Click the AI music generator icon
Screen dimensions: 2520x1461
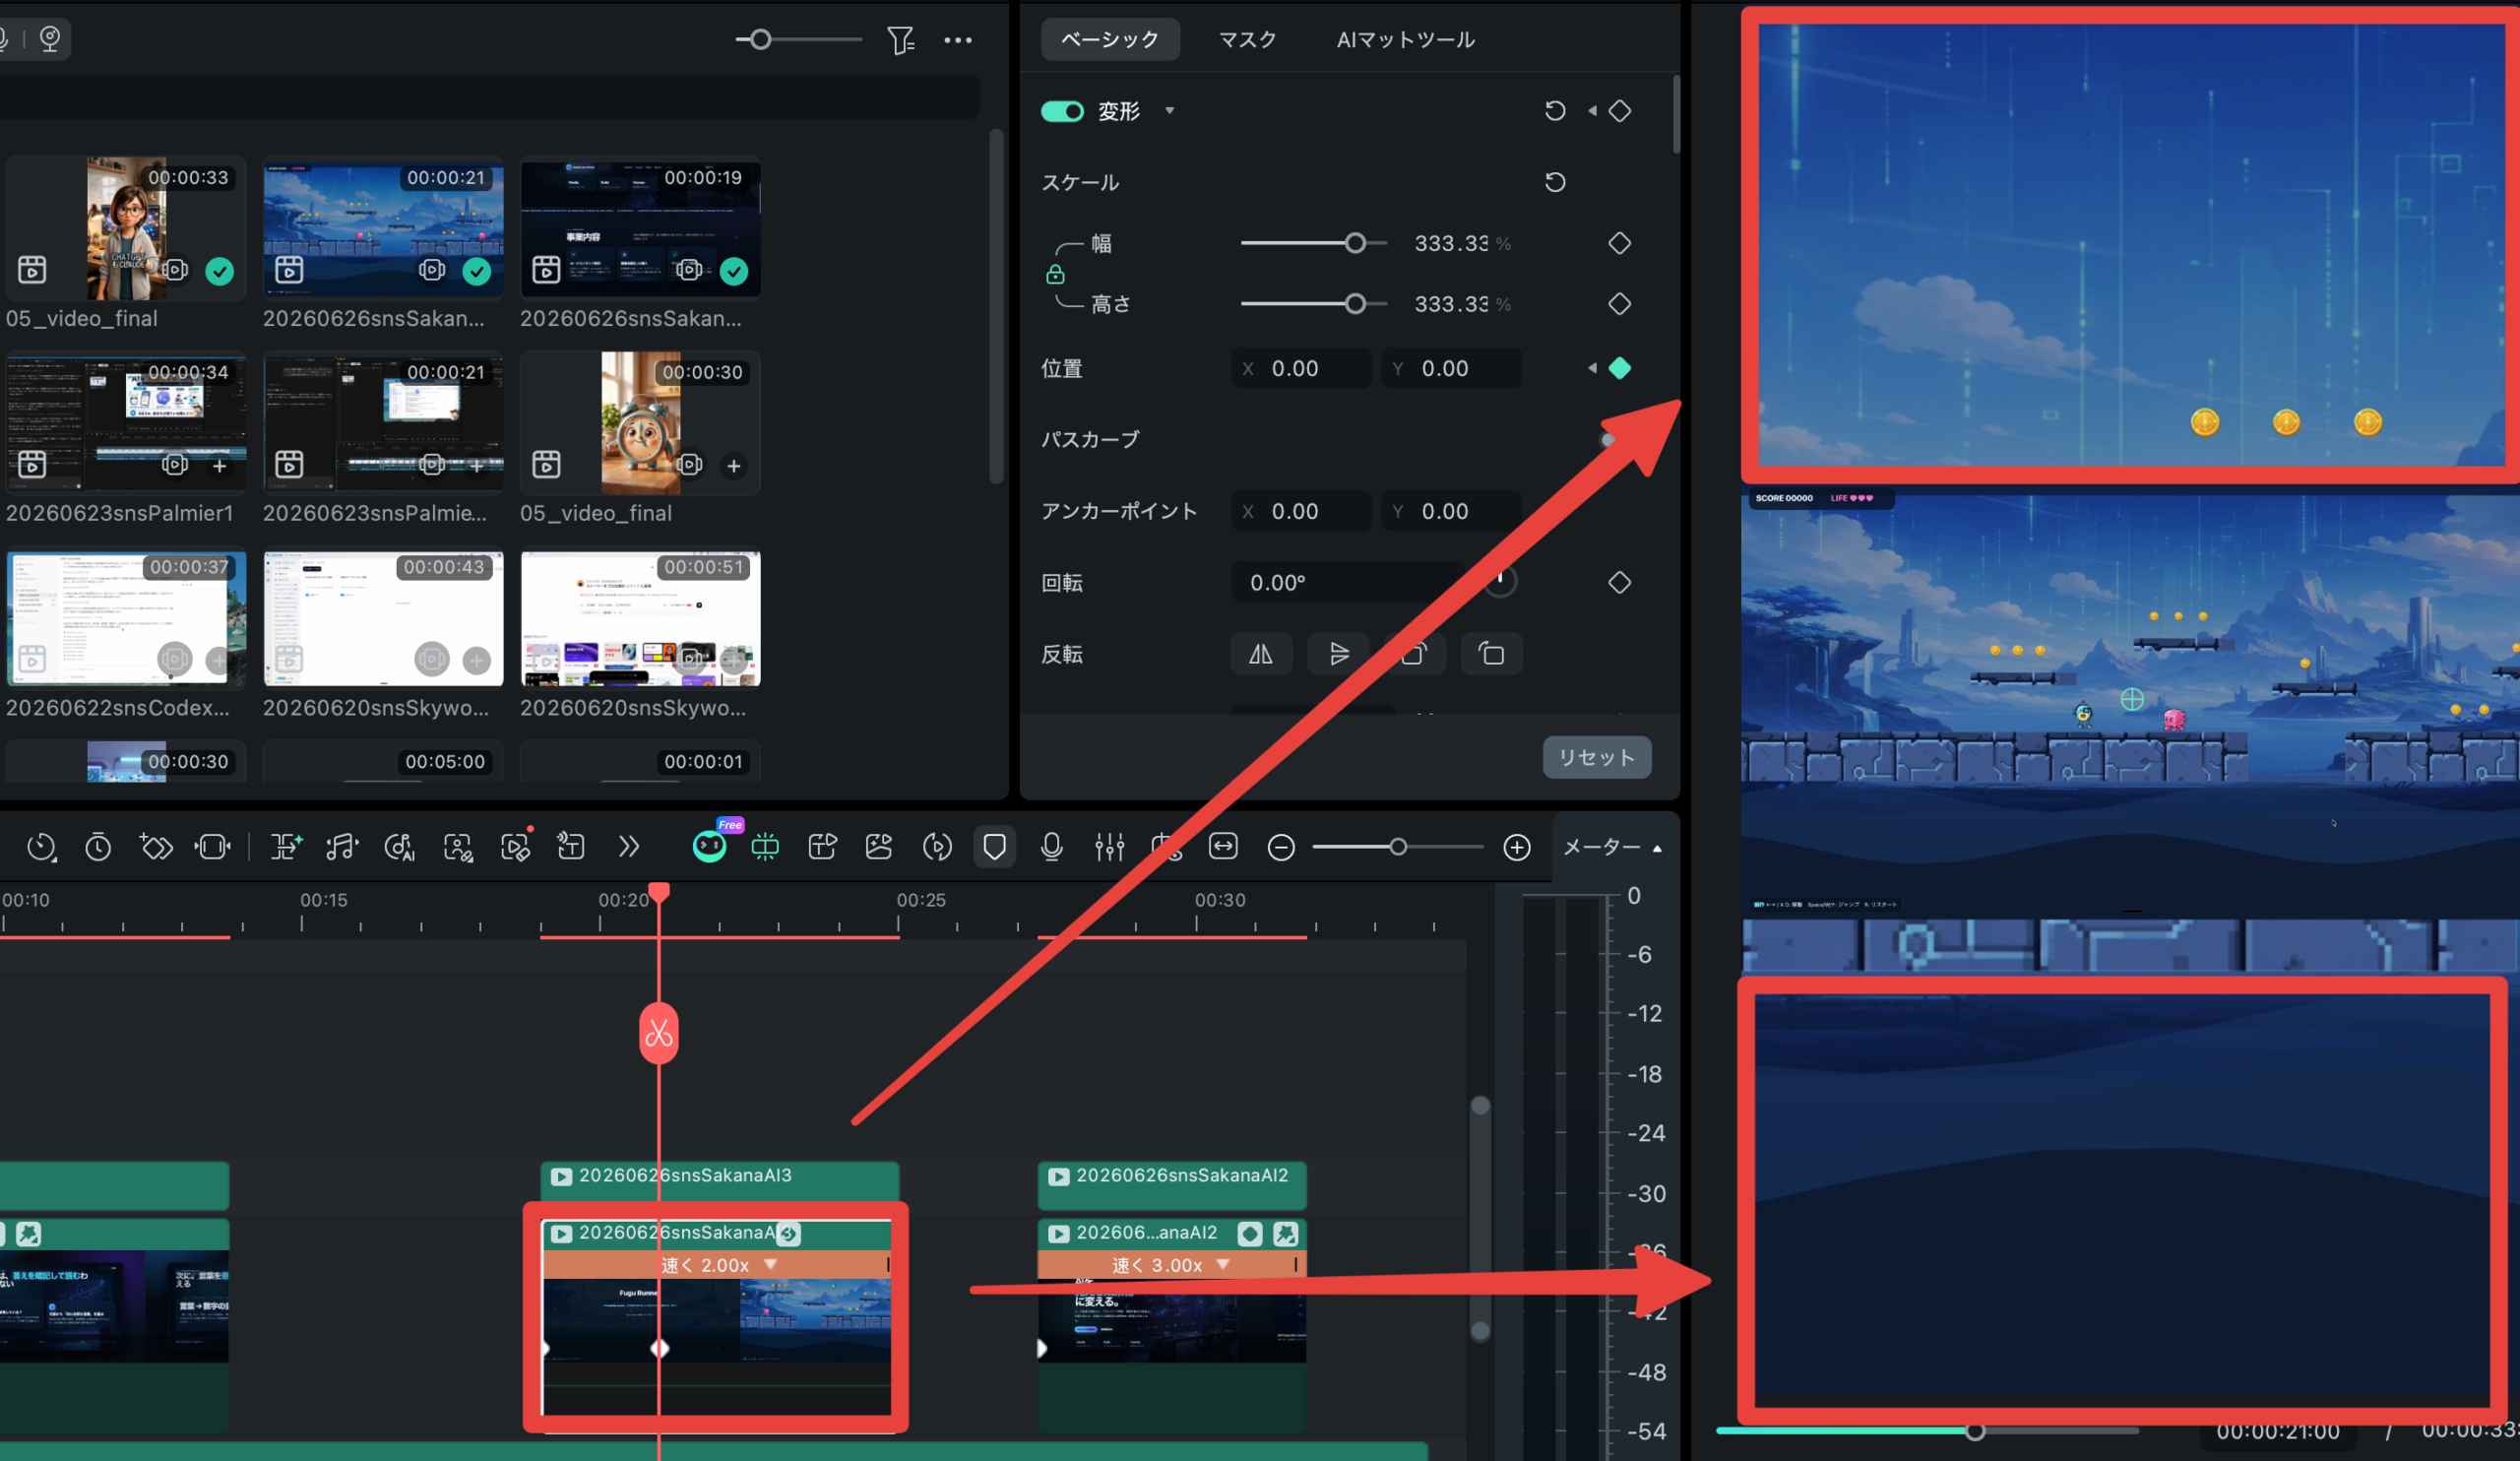[399, 847]
